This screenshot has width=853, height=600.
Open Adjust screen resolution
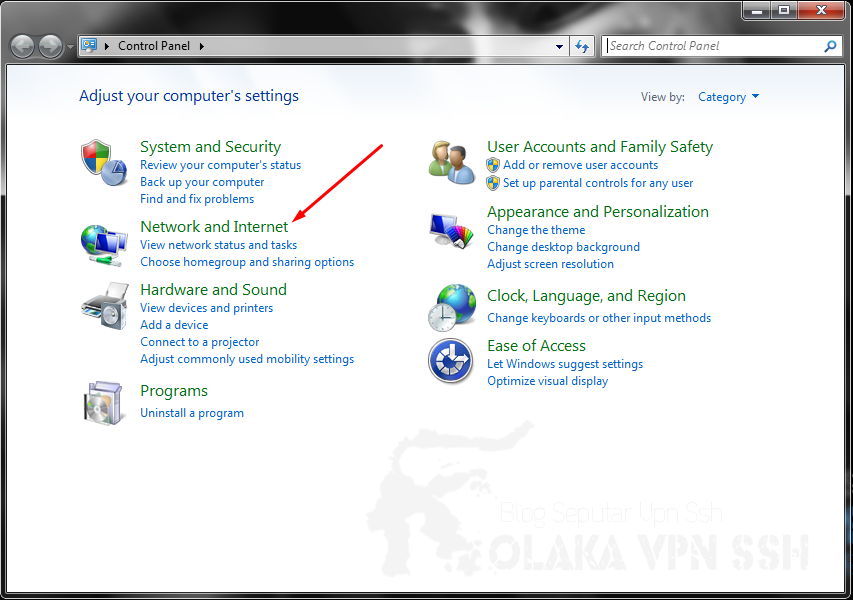click(550, 263)
